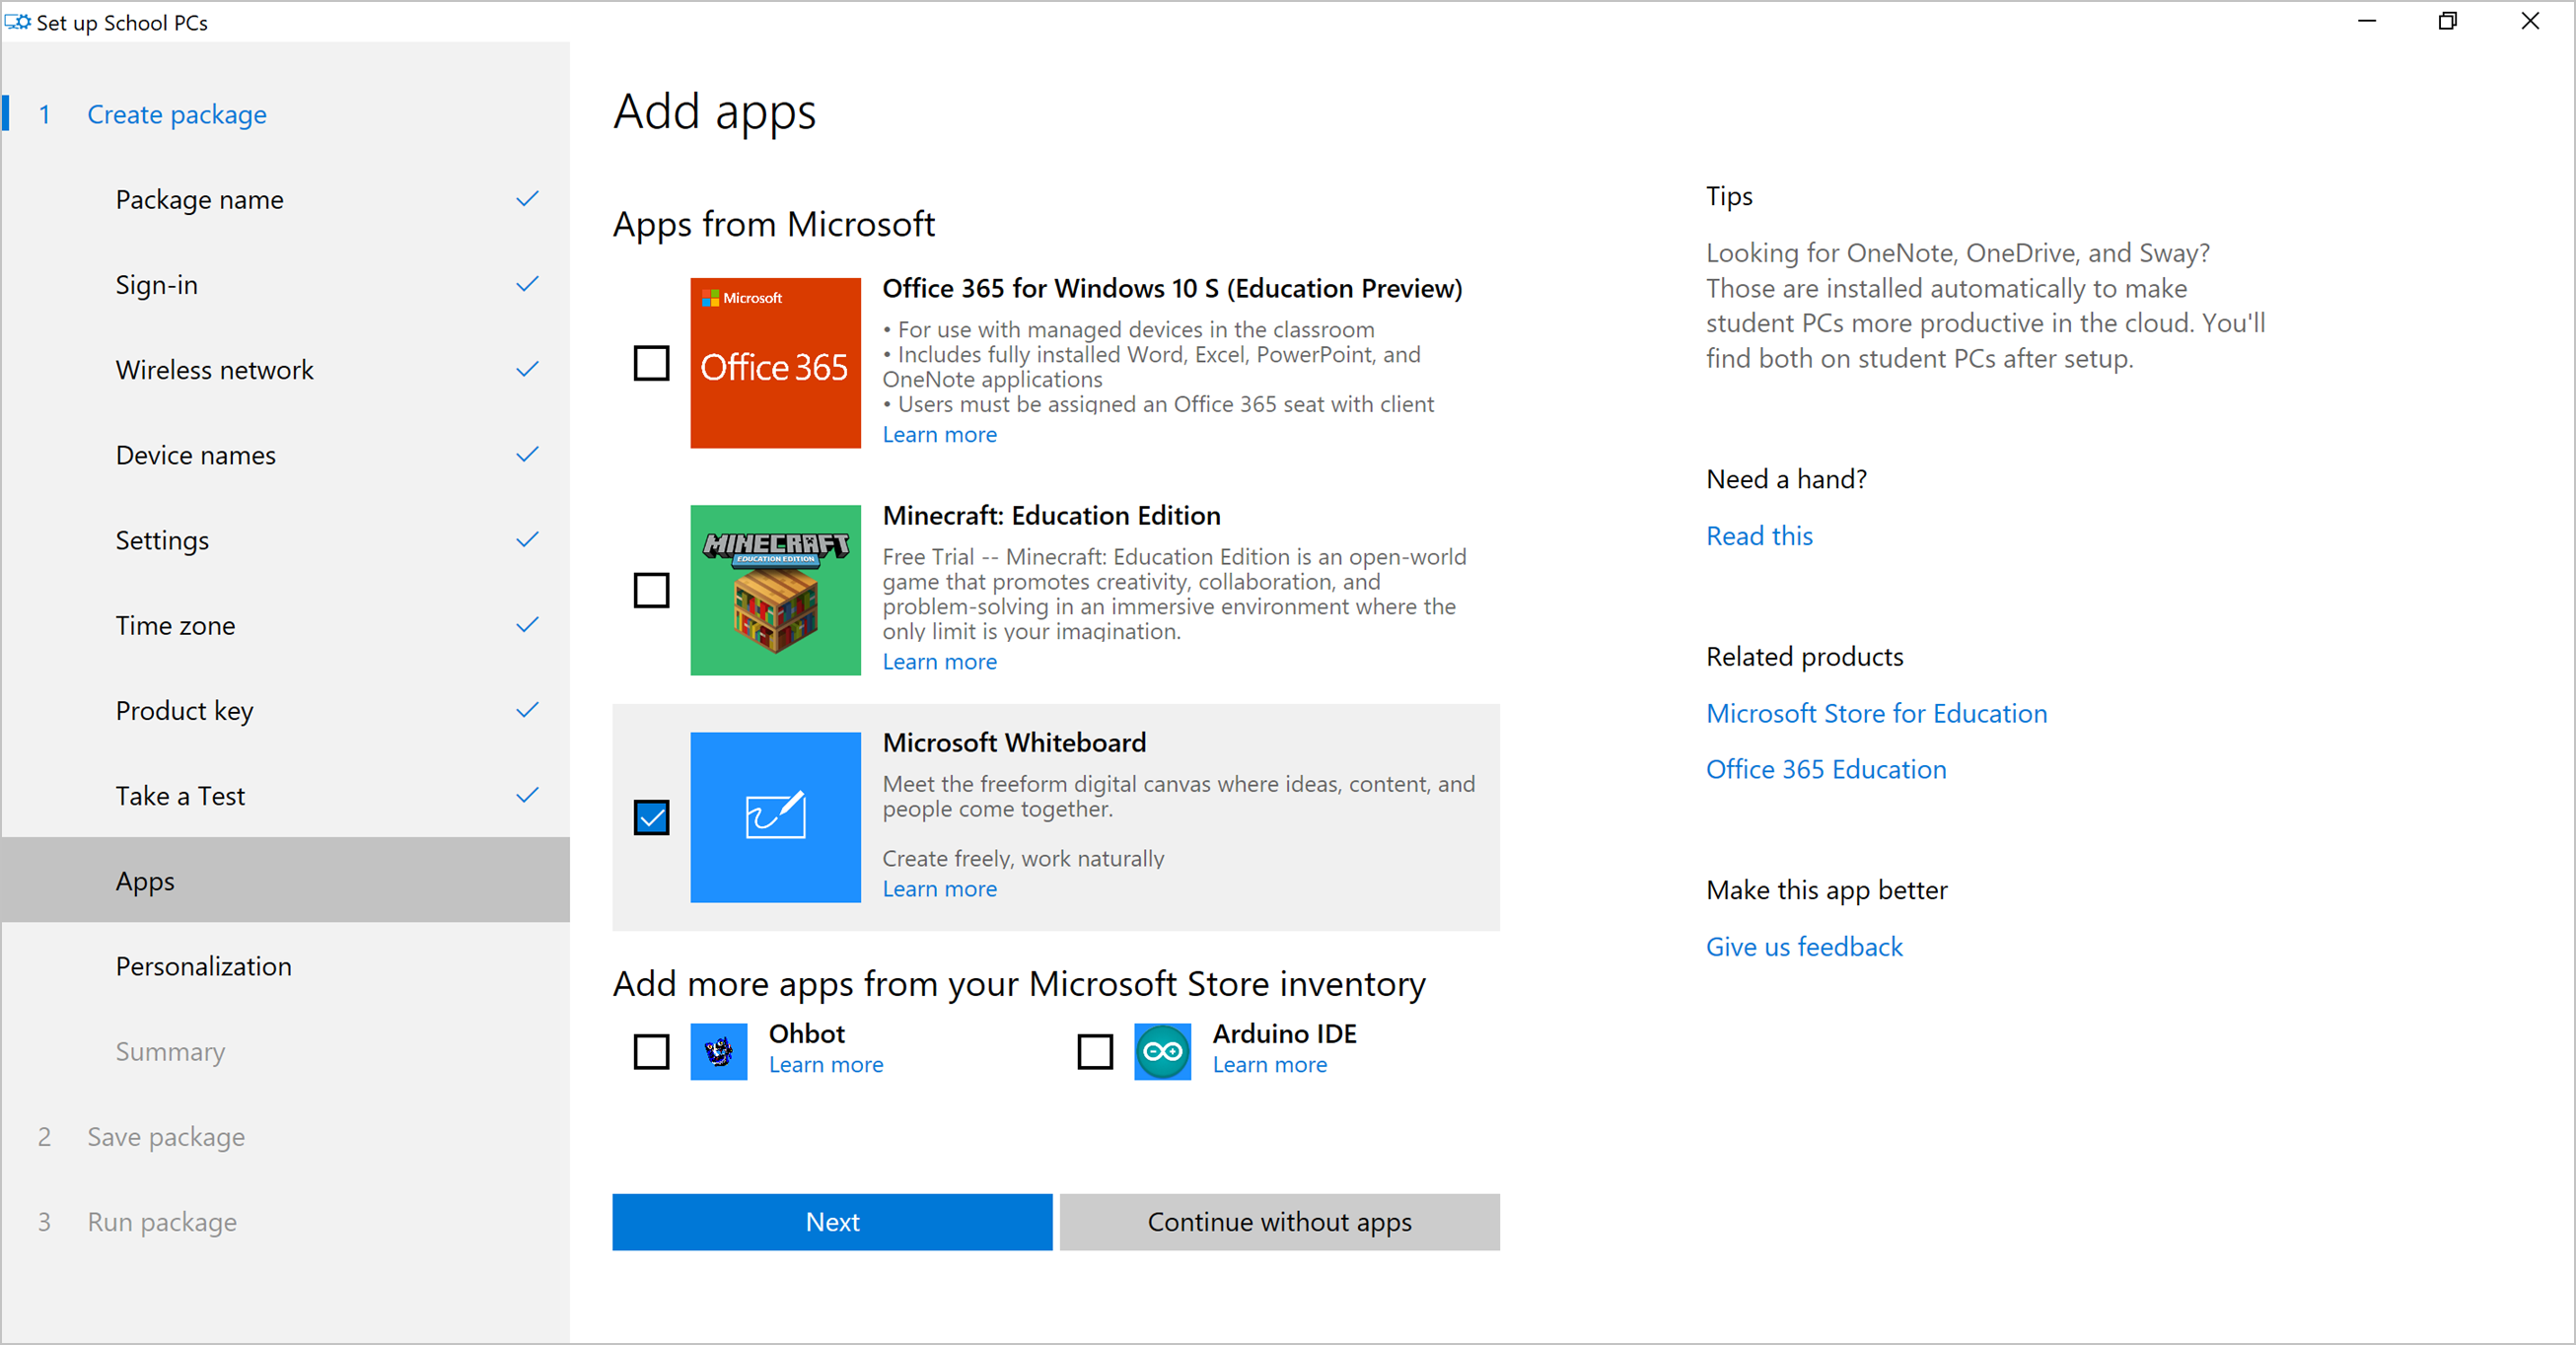Select the Ohbot app checkbox
2576x1345 pixels.
(651, 1051)
